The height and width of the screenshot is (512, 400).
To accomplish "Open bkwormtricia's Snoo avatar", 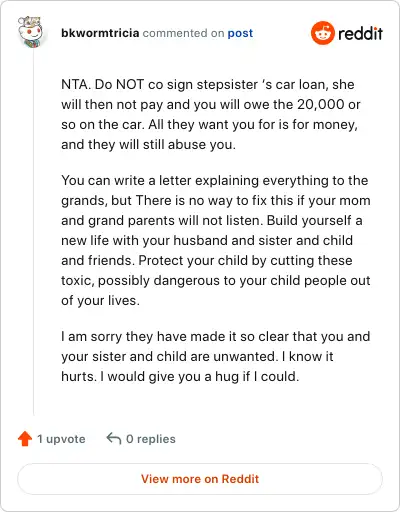I will [x=31, y=32].
